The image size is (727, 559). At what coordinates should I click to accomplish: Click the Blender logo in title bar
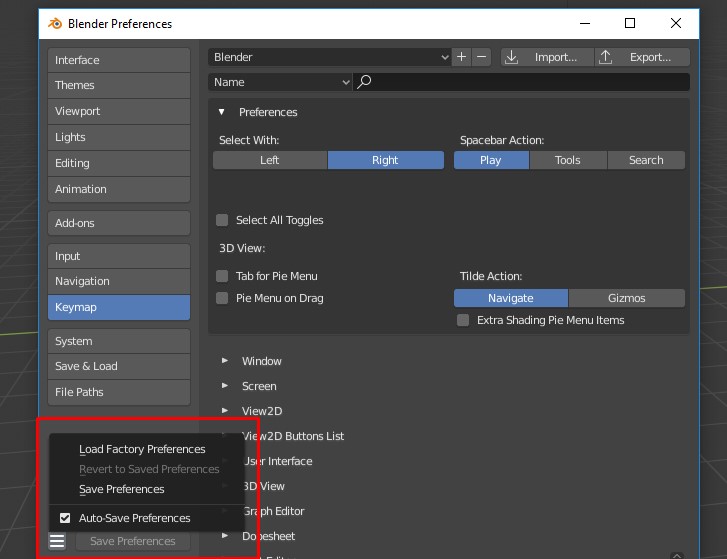(55, 23)
